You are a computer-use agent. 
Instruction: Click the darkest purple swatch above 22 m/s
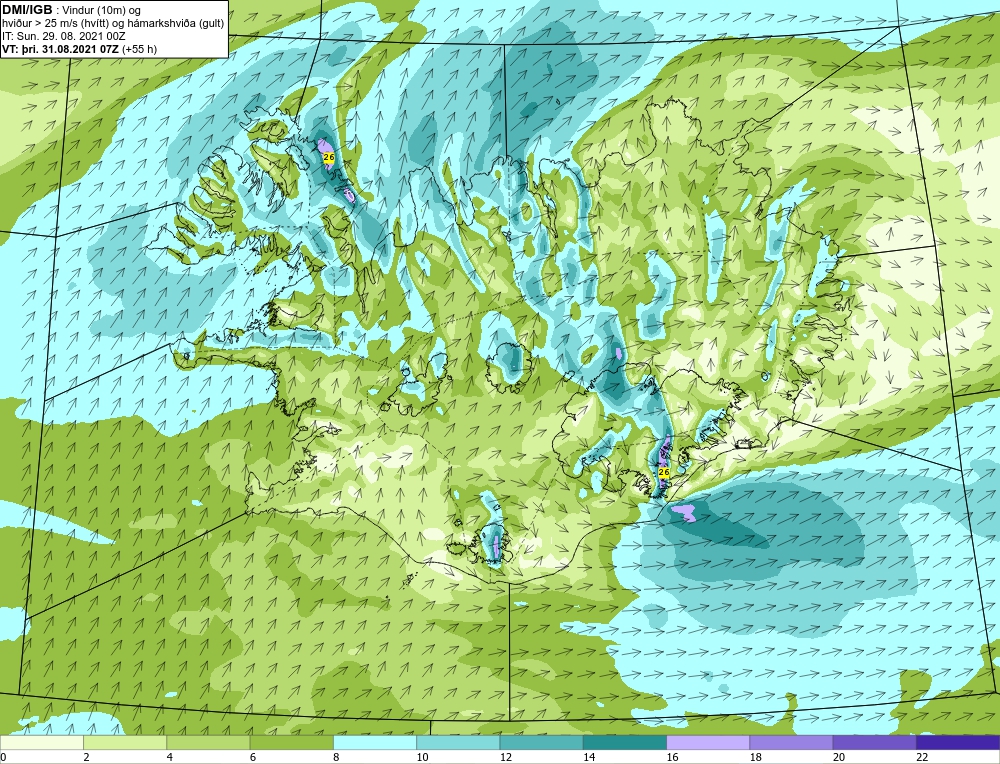(958, 743)
